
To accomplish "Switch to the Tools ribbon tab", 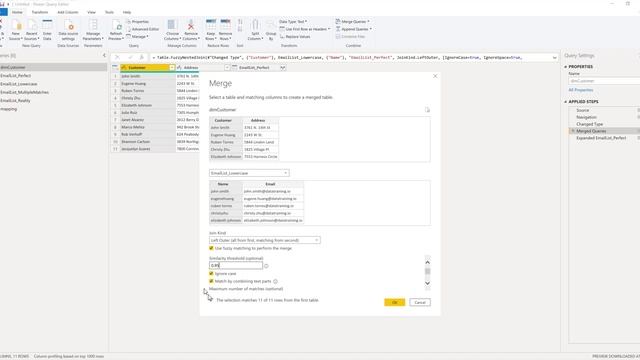I will click(x=109, y=12).
